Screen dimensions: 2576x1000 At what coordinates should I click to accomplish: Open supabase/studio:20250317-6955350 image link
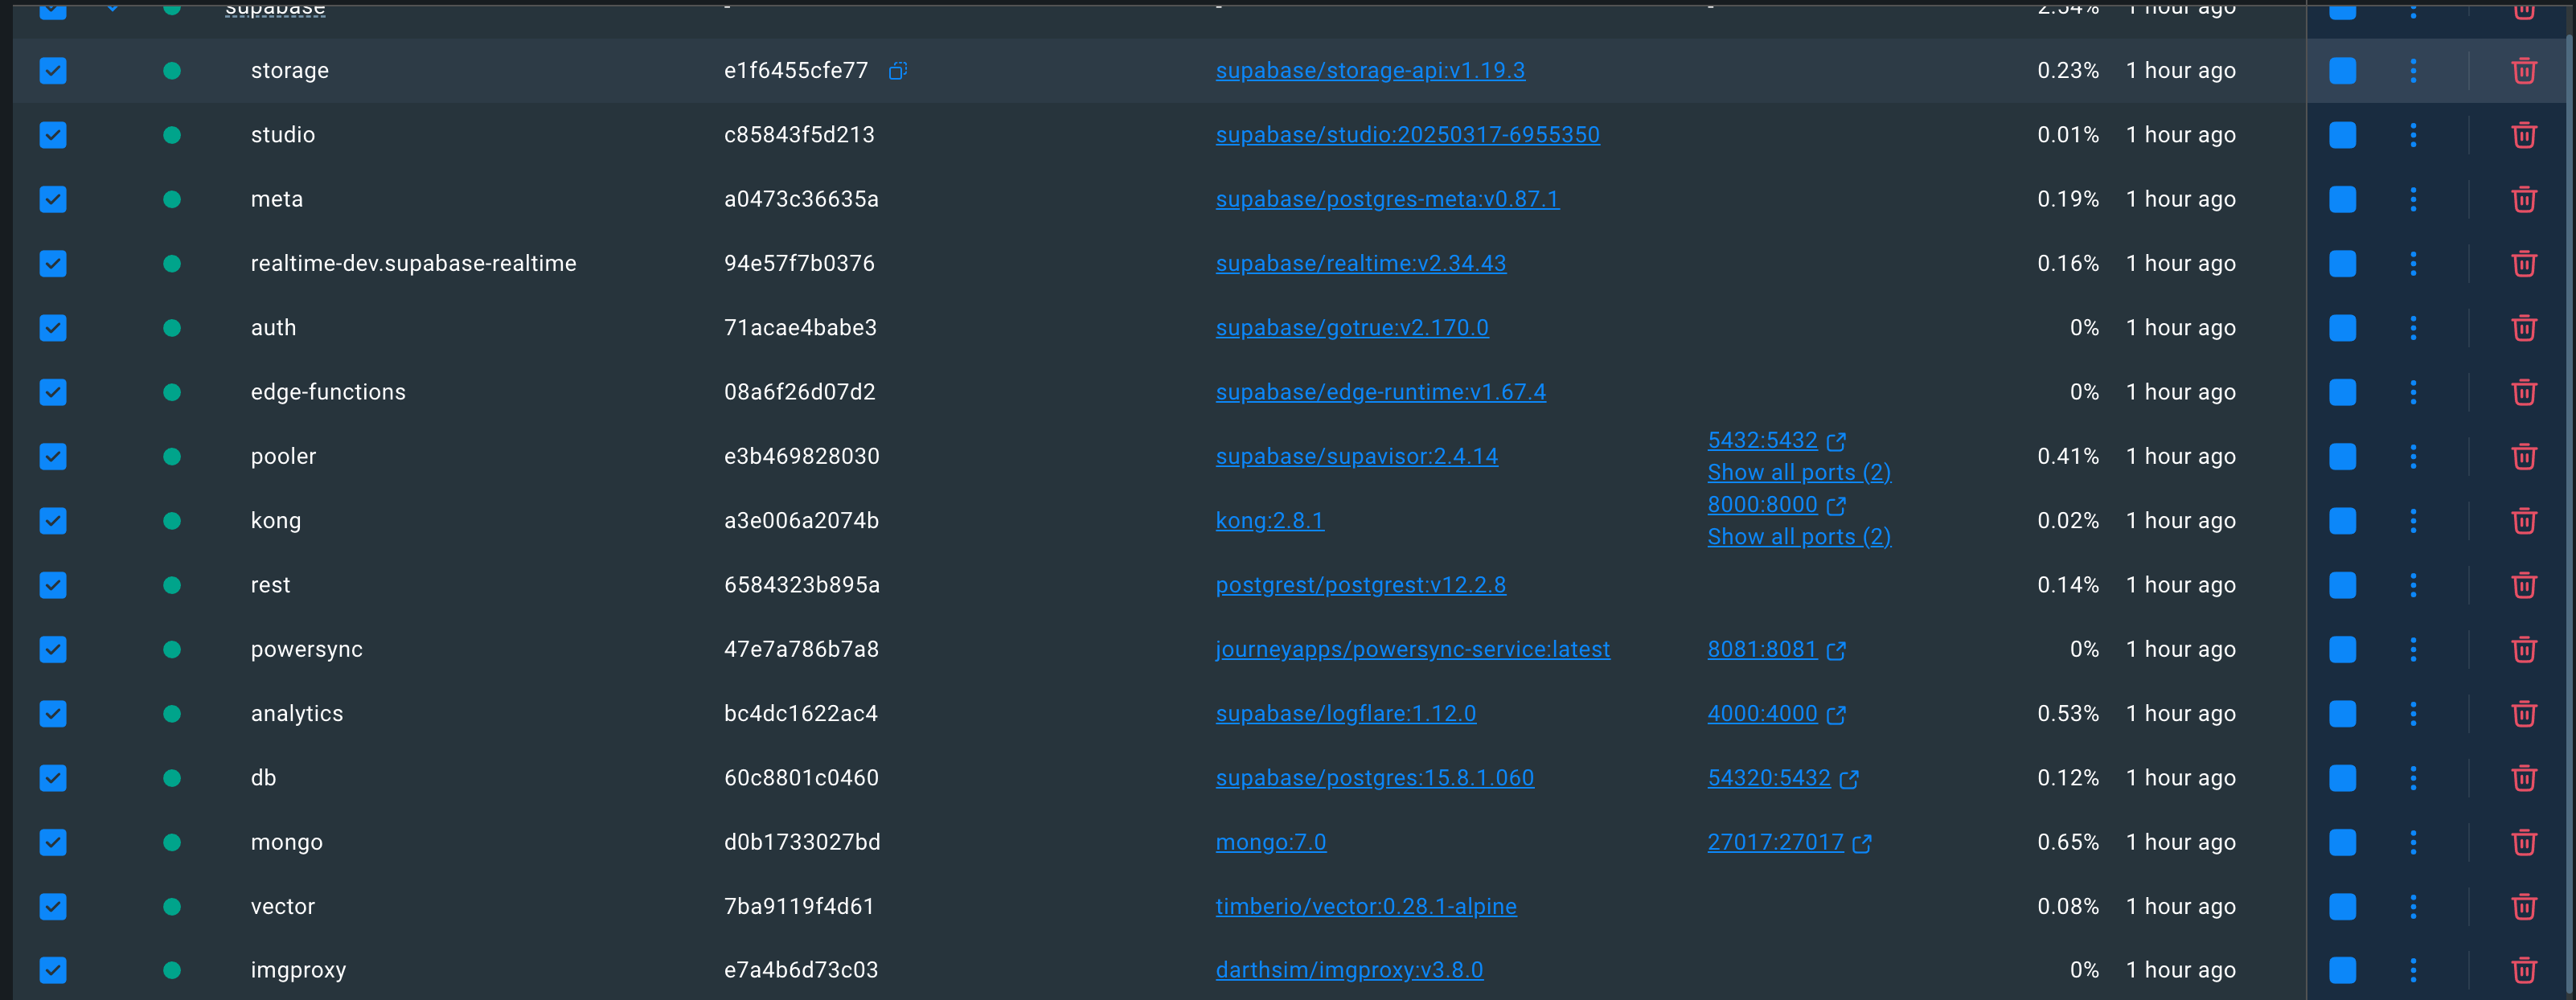click(x=1407, y=135)
